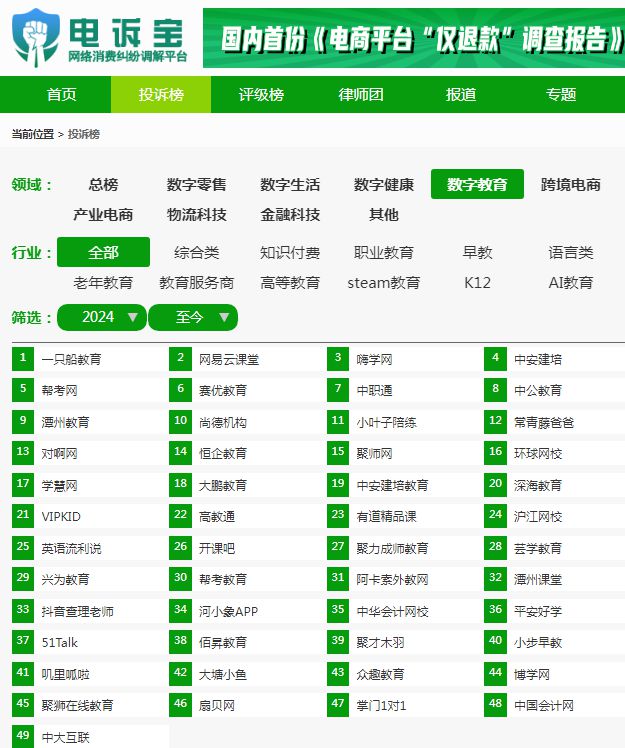This screenshot has width=625, height=748.
Task: Open the 投诉榜 tab
Action: point(161,94)
